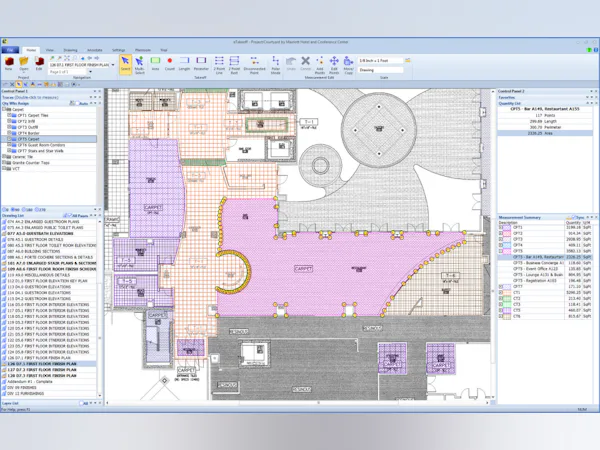
Task: Select CPT5 - Event Office row in summary
Action: pyautogui.click(x=545, y=269)
